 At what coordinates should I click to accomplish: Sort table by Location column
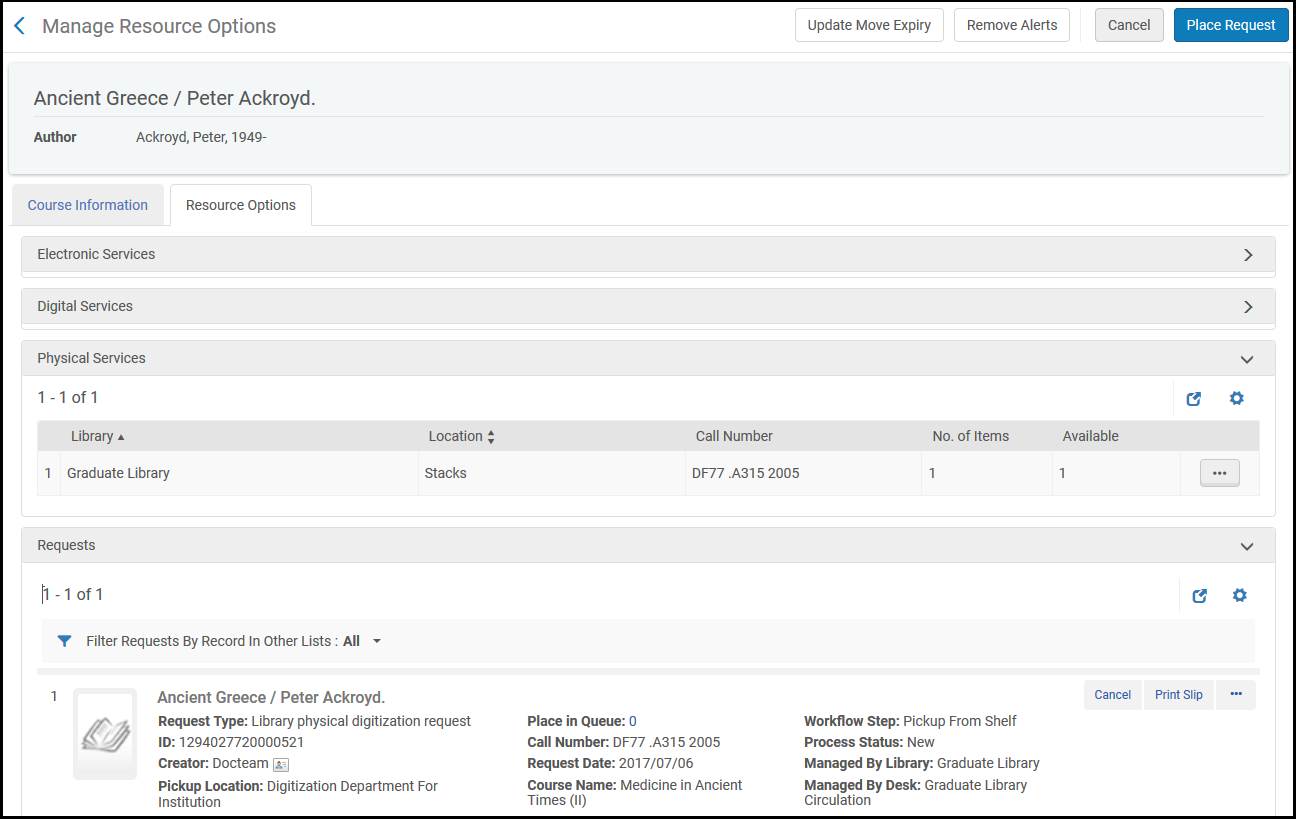(462, 436)
